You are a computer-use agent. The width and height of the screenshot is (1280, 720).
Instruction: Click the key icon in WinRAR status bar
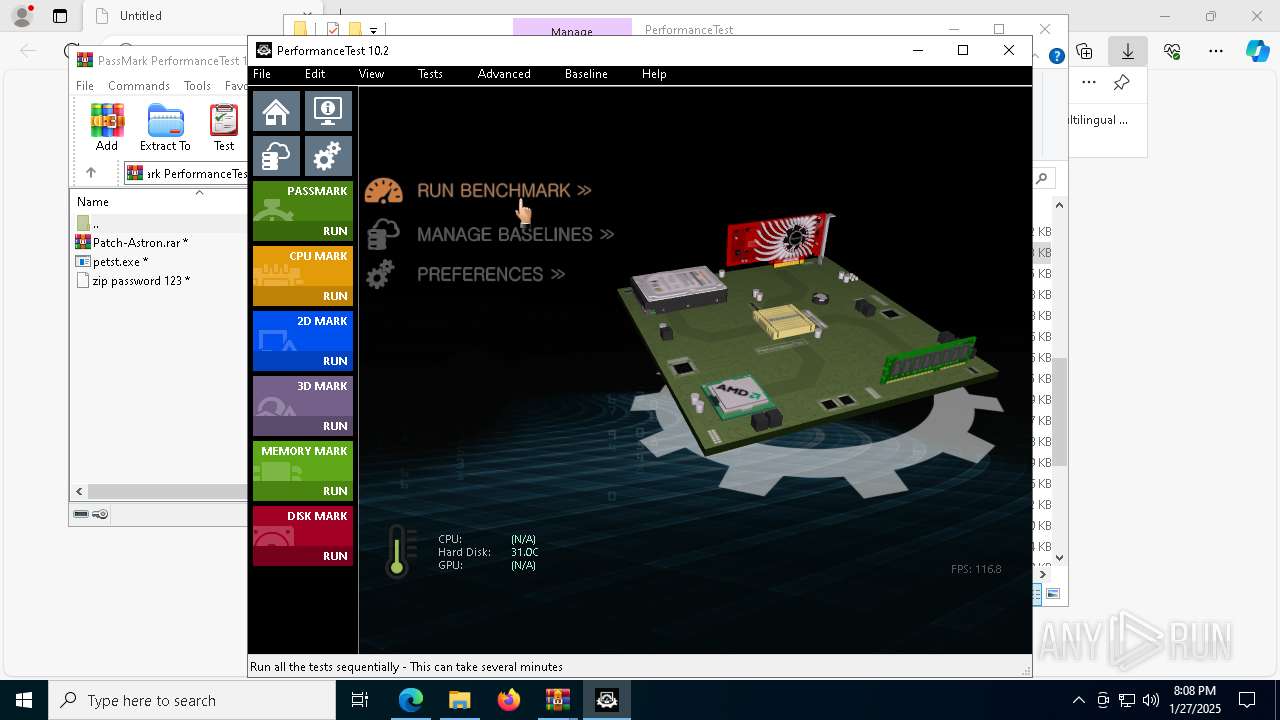(x=100, y=514)
